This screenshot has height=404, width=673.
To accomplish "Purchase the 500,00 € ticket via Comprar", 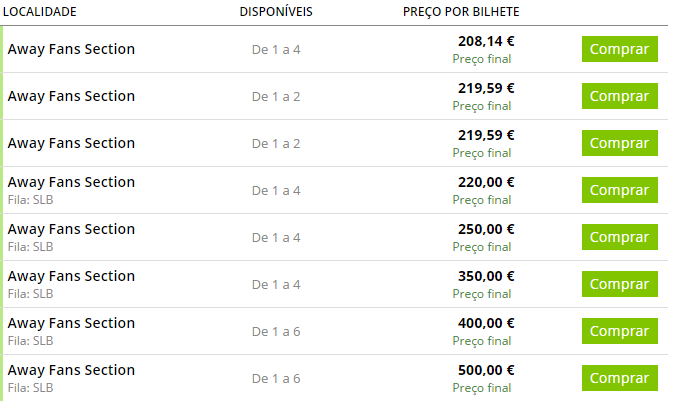I will 619,378.
